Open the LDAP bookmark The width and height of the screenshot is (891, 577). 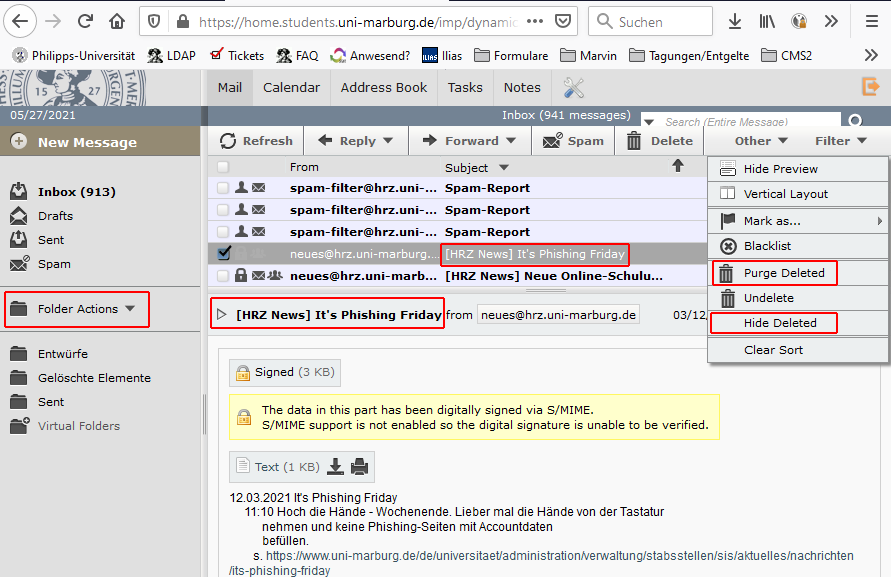click(x=171, y=55)
